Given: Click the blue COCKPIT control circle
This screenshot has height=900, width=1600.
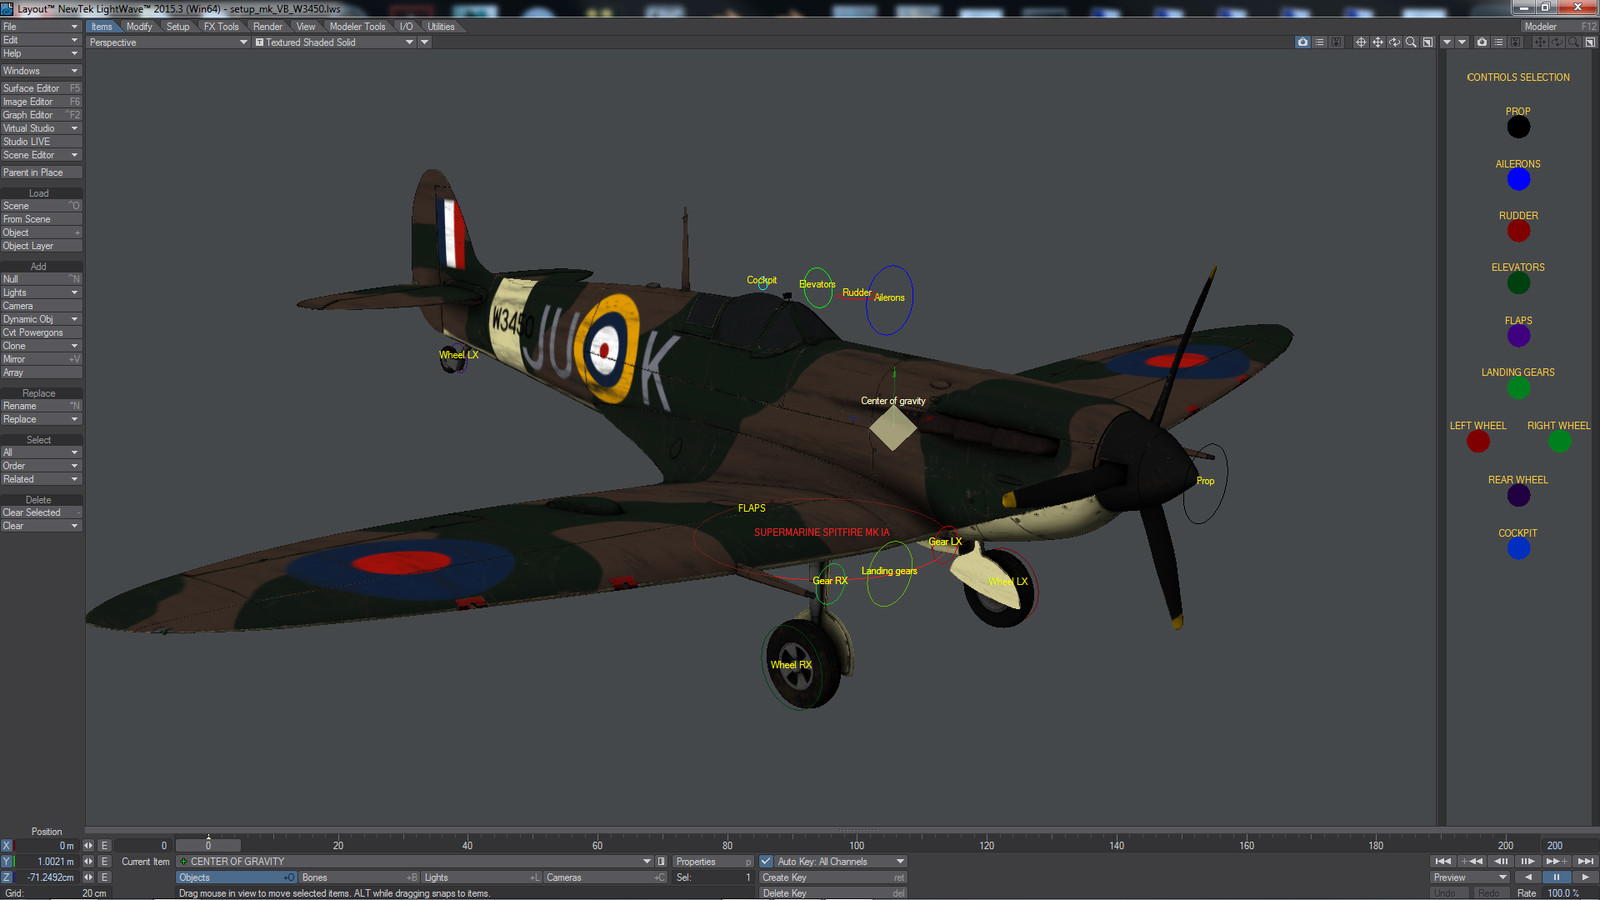Looking at the screenshot, I should coord(1518,548).
